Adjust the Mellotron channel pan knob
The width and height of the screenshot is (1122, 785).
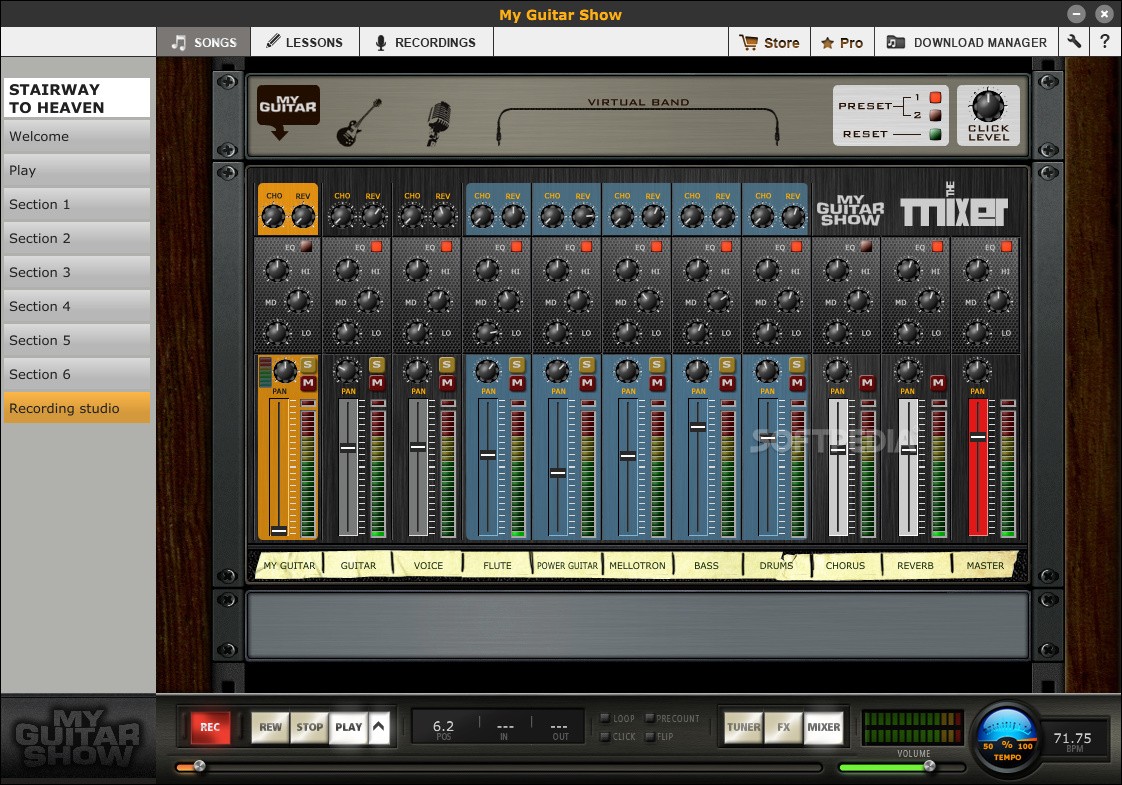tap(628, 371)
